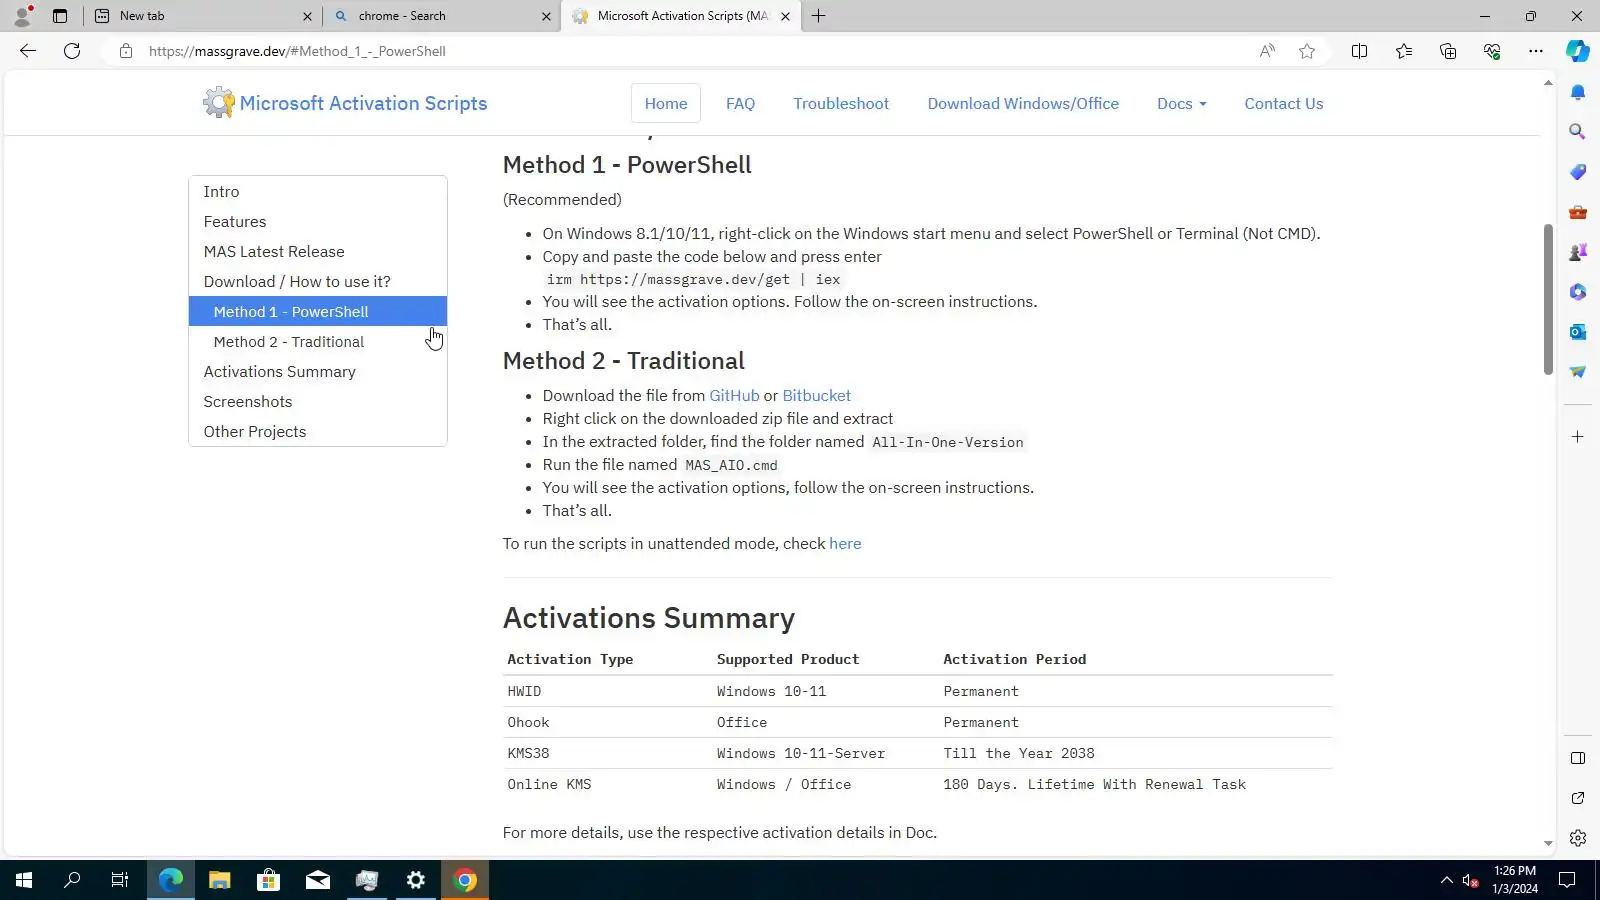Open Google Chrome from the taskbar
This screenshot has width=1600, height=900.
tap(465, 880)
